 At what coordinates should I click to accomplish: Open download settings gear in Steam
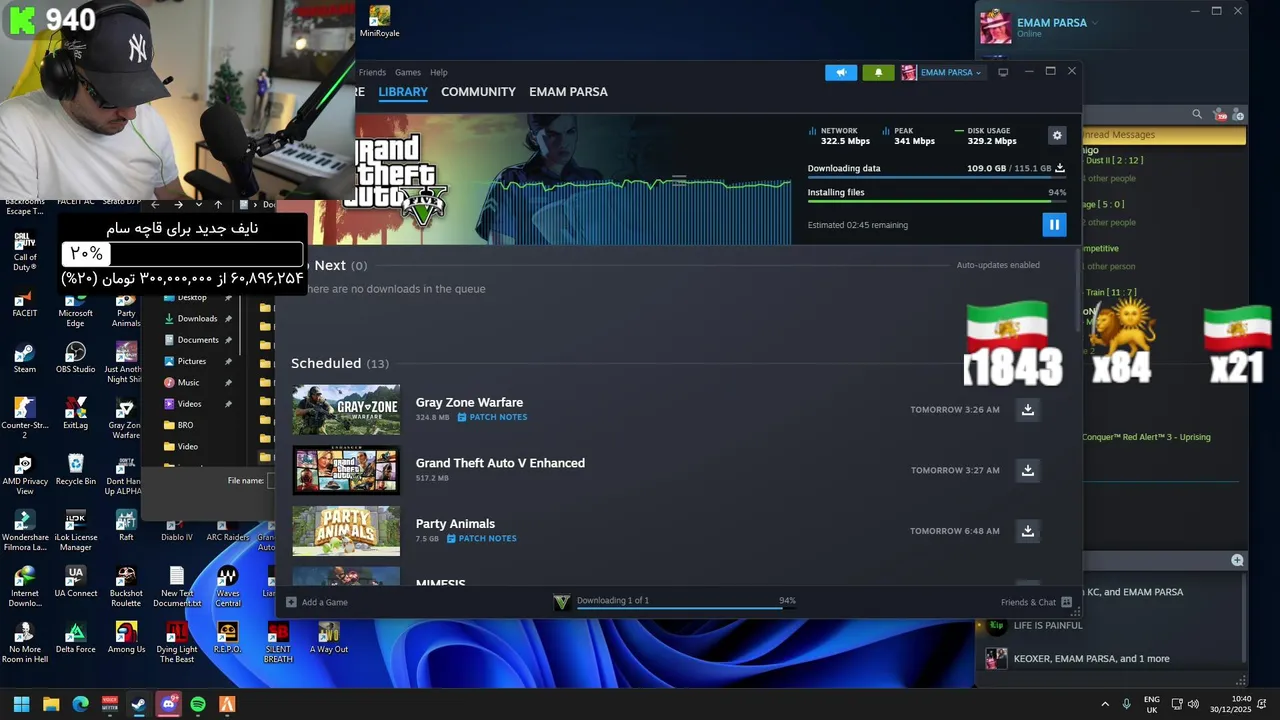(1057, 135)
